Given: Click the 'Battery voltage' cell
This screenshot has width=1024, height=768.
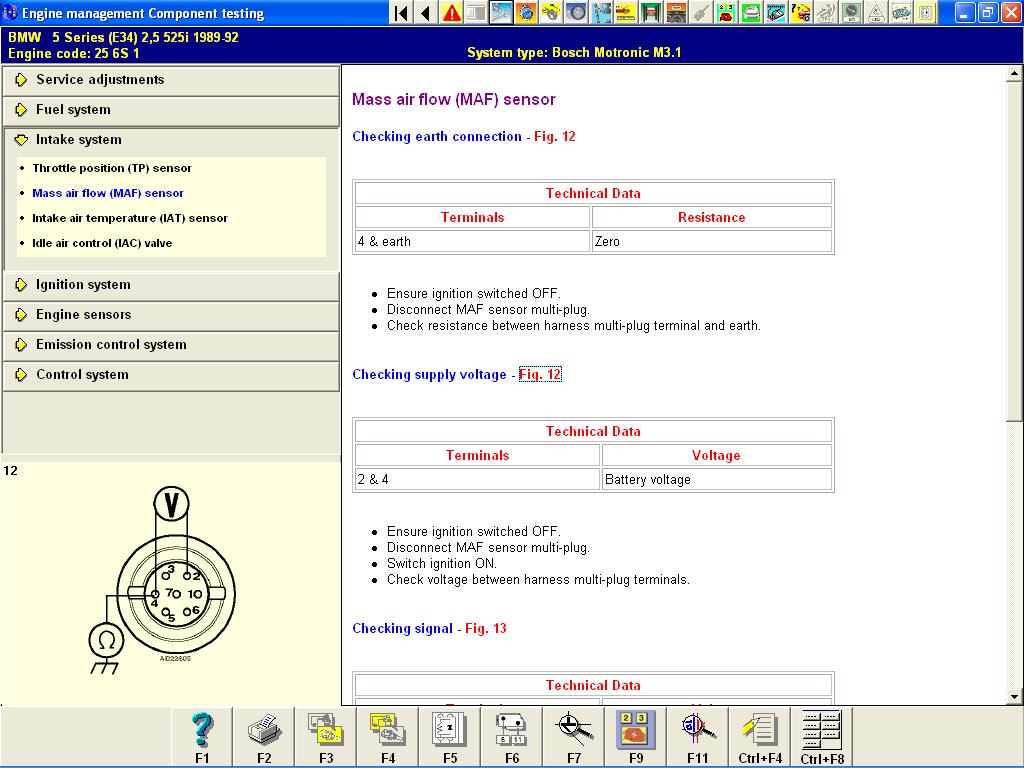Looking at the screenshot, I should click(x=717, y=479).
